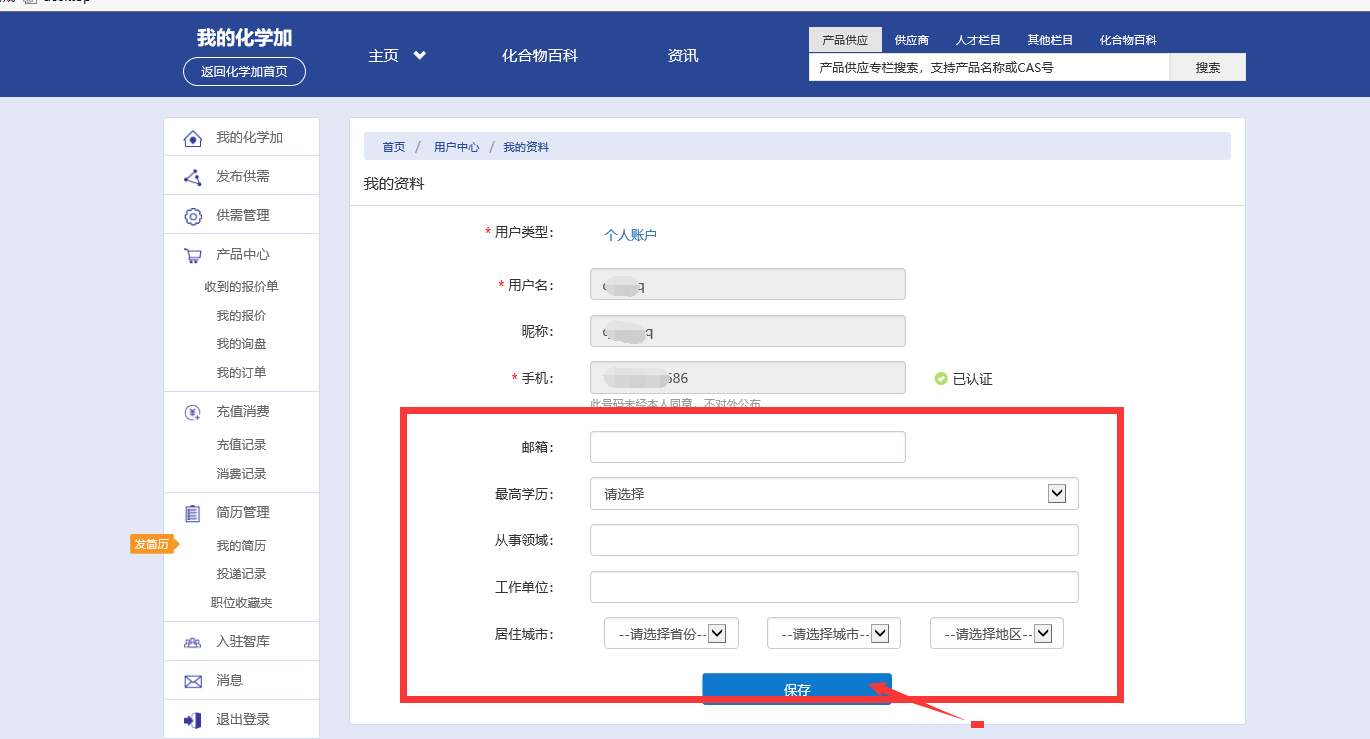Open the district select dropdown
Viewport: 1370px width, 739px height.
pyautogui.click(x=997, y=634)
